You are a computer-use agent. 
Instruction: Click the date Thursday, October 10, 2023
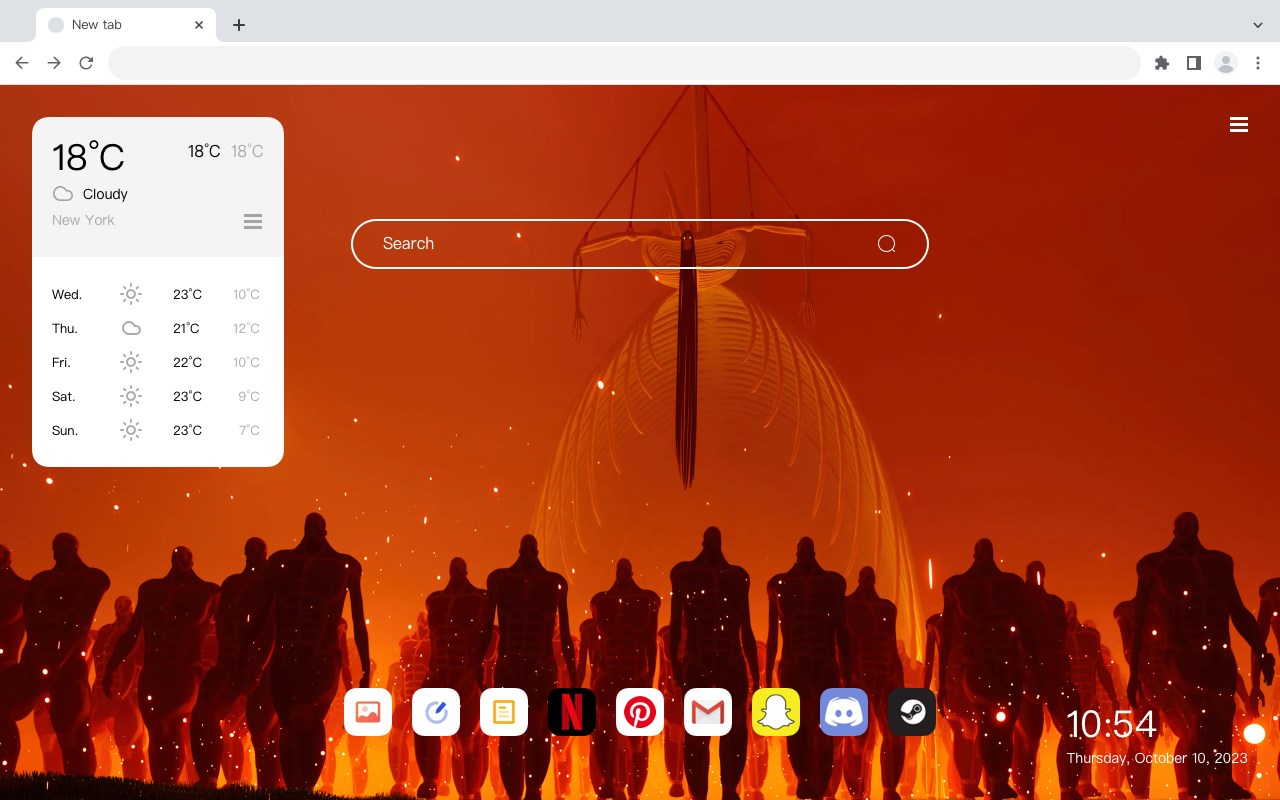[1157, 758]
